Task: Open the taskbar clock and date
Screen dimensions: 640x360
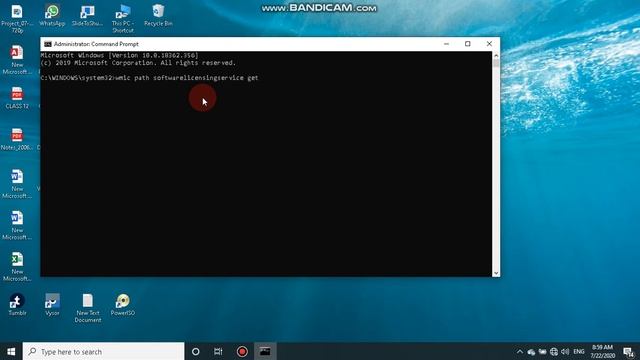Action: (602, 351)
